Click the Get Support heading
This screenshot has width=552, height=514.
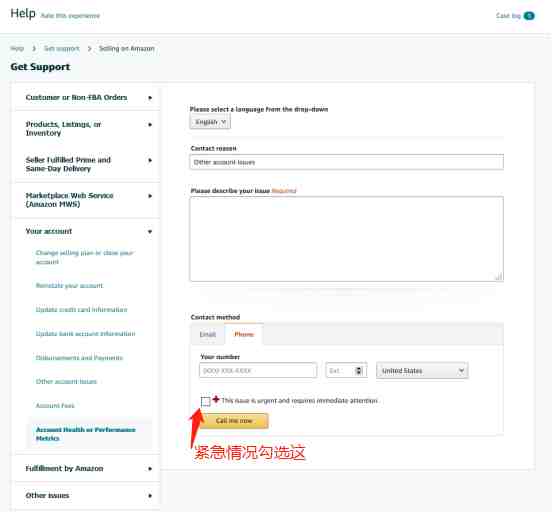(40, 67)
